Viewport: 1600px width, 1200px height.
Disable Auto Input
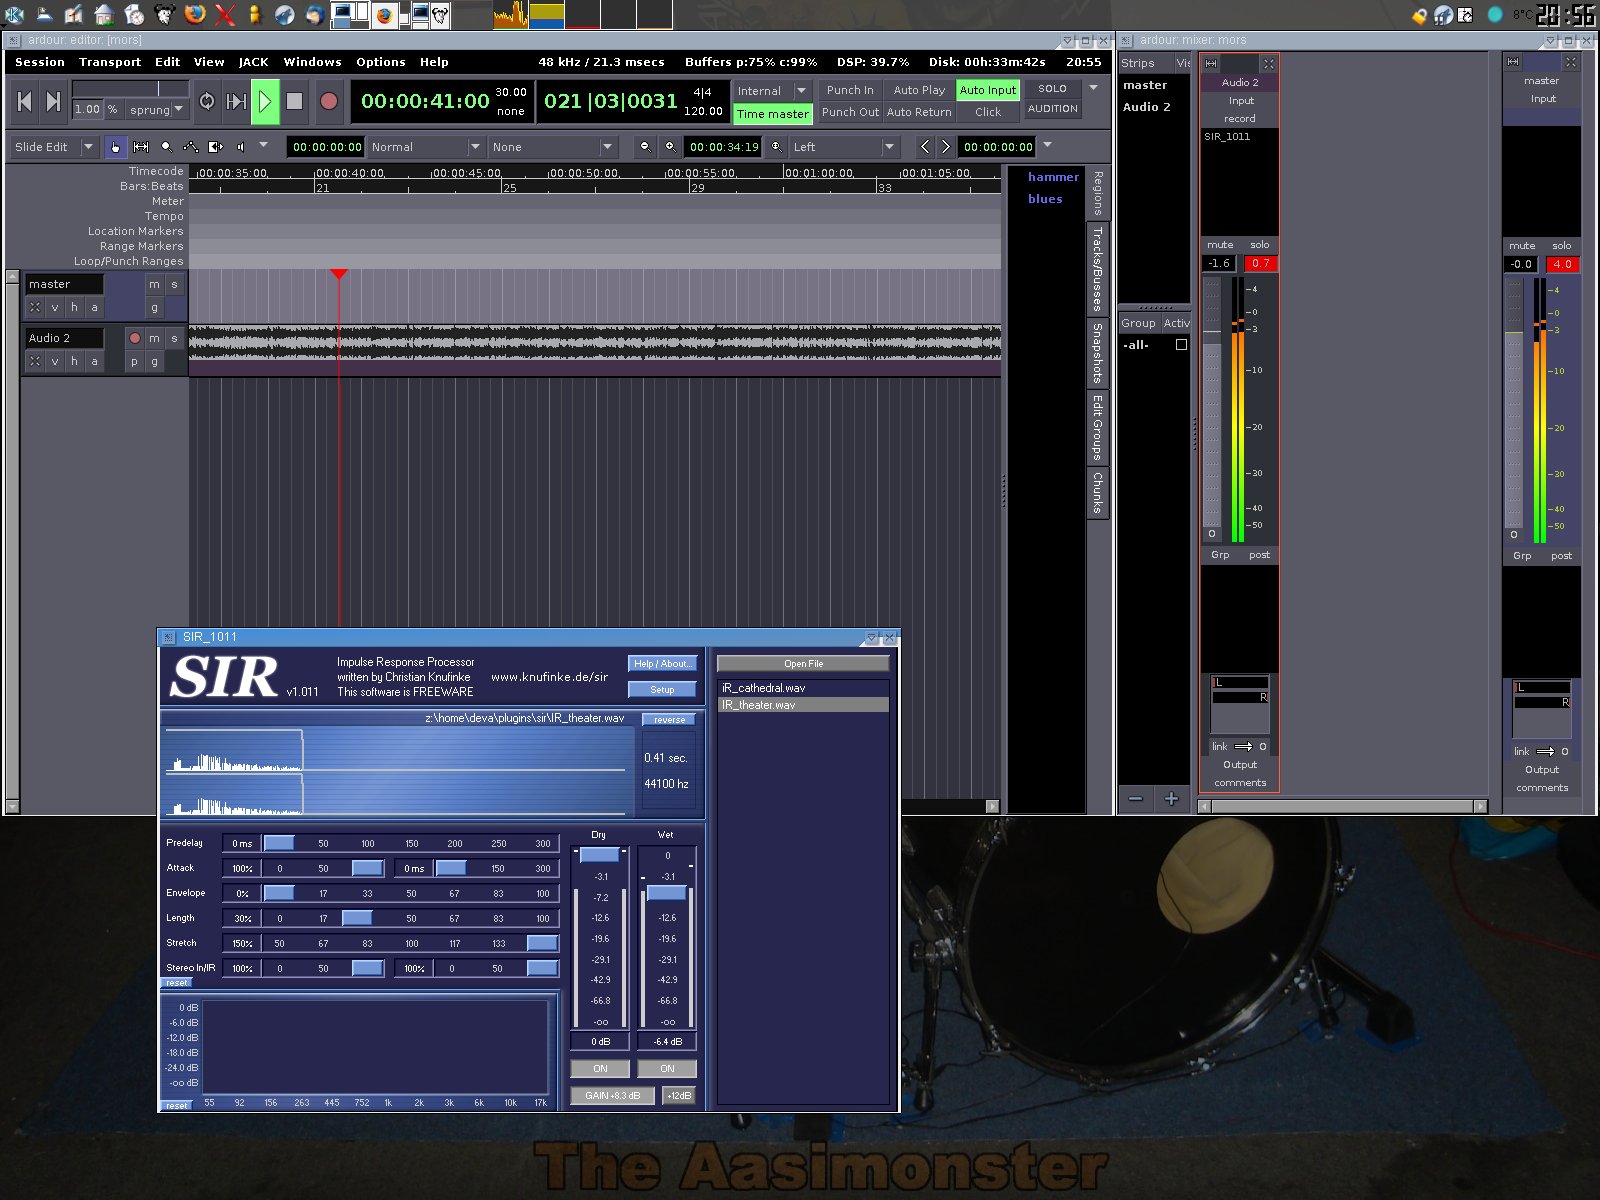[988, 90]
